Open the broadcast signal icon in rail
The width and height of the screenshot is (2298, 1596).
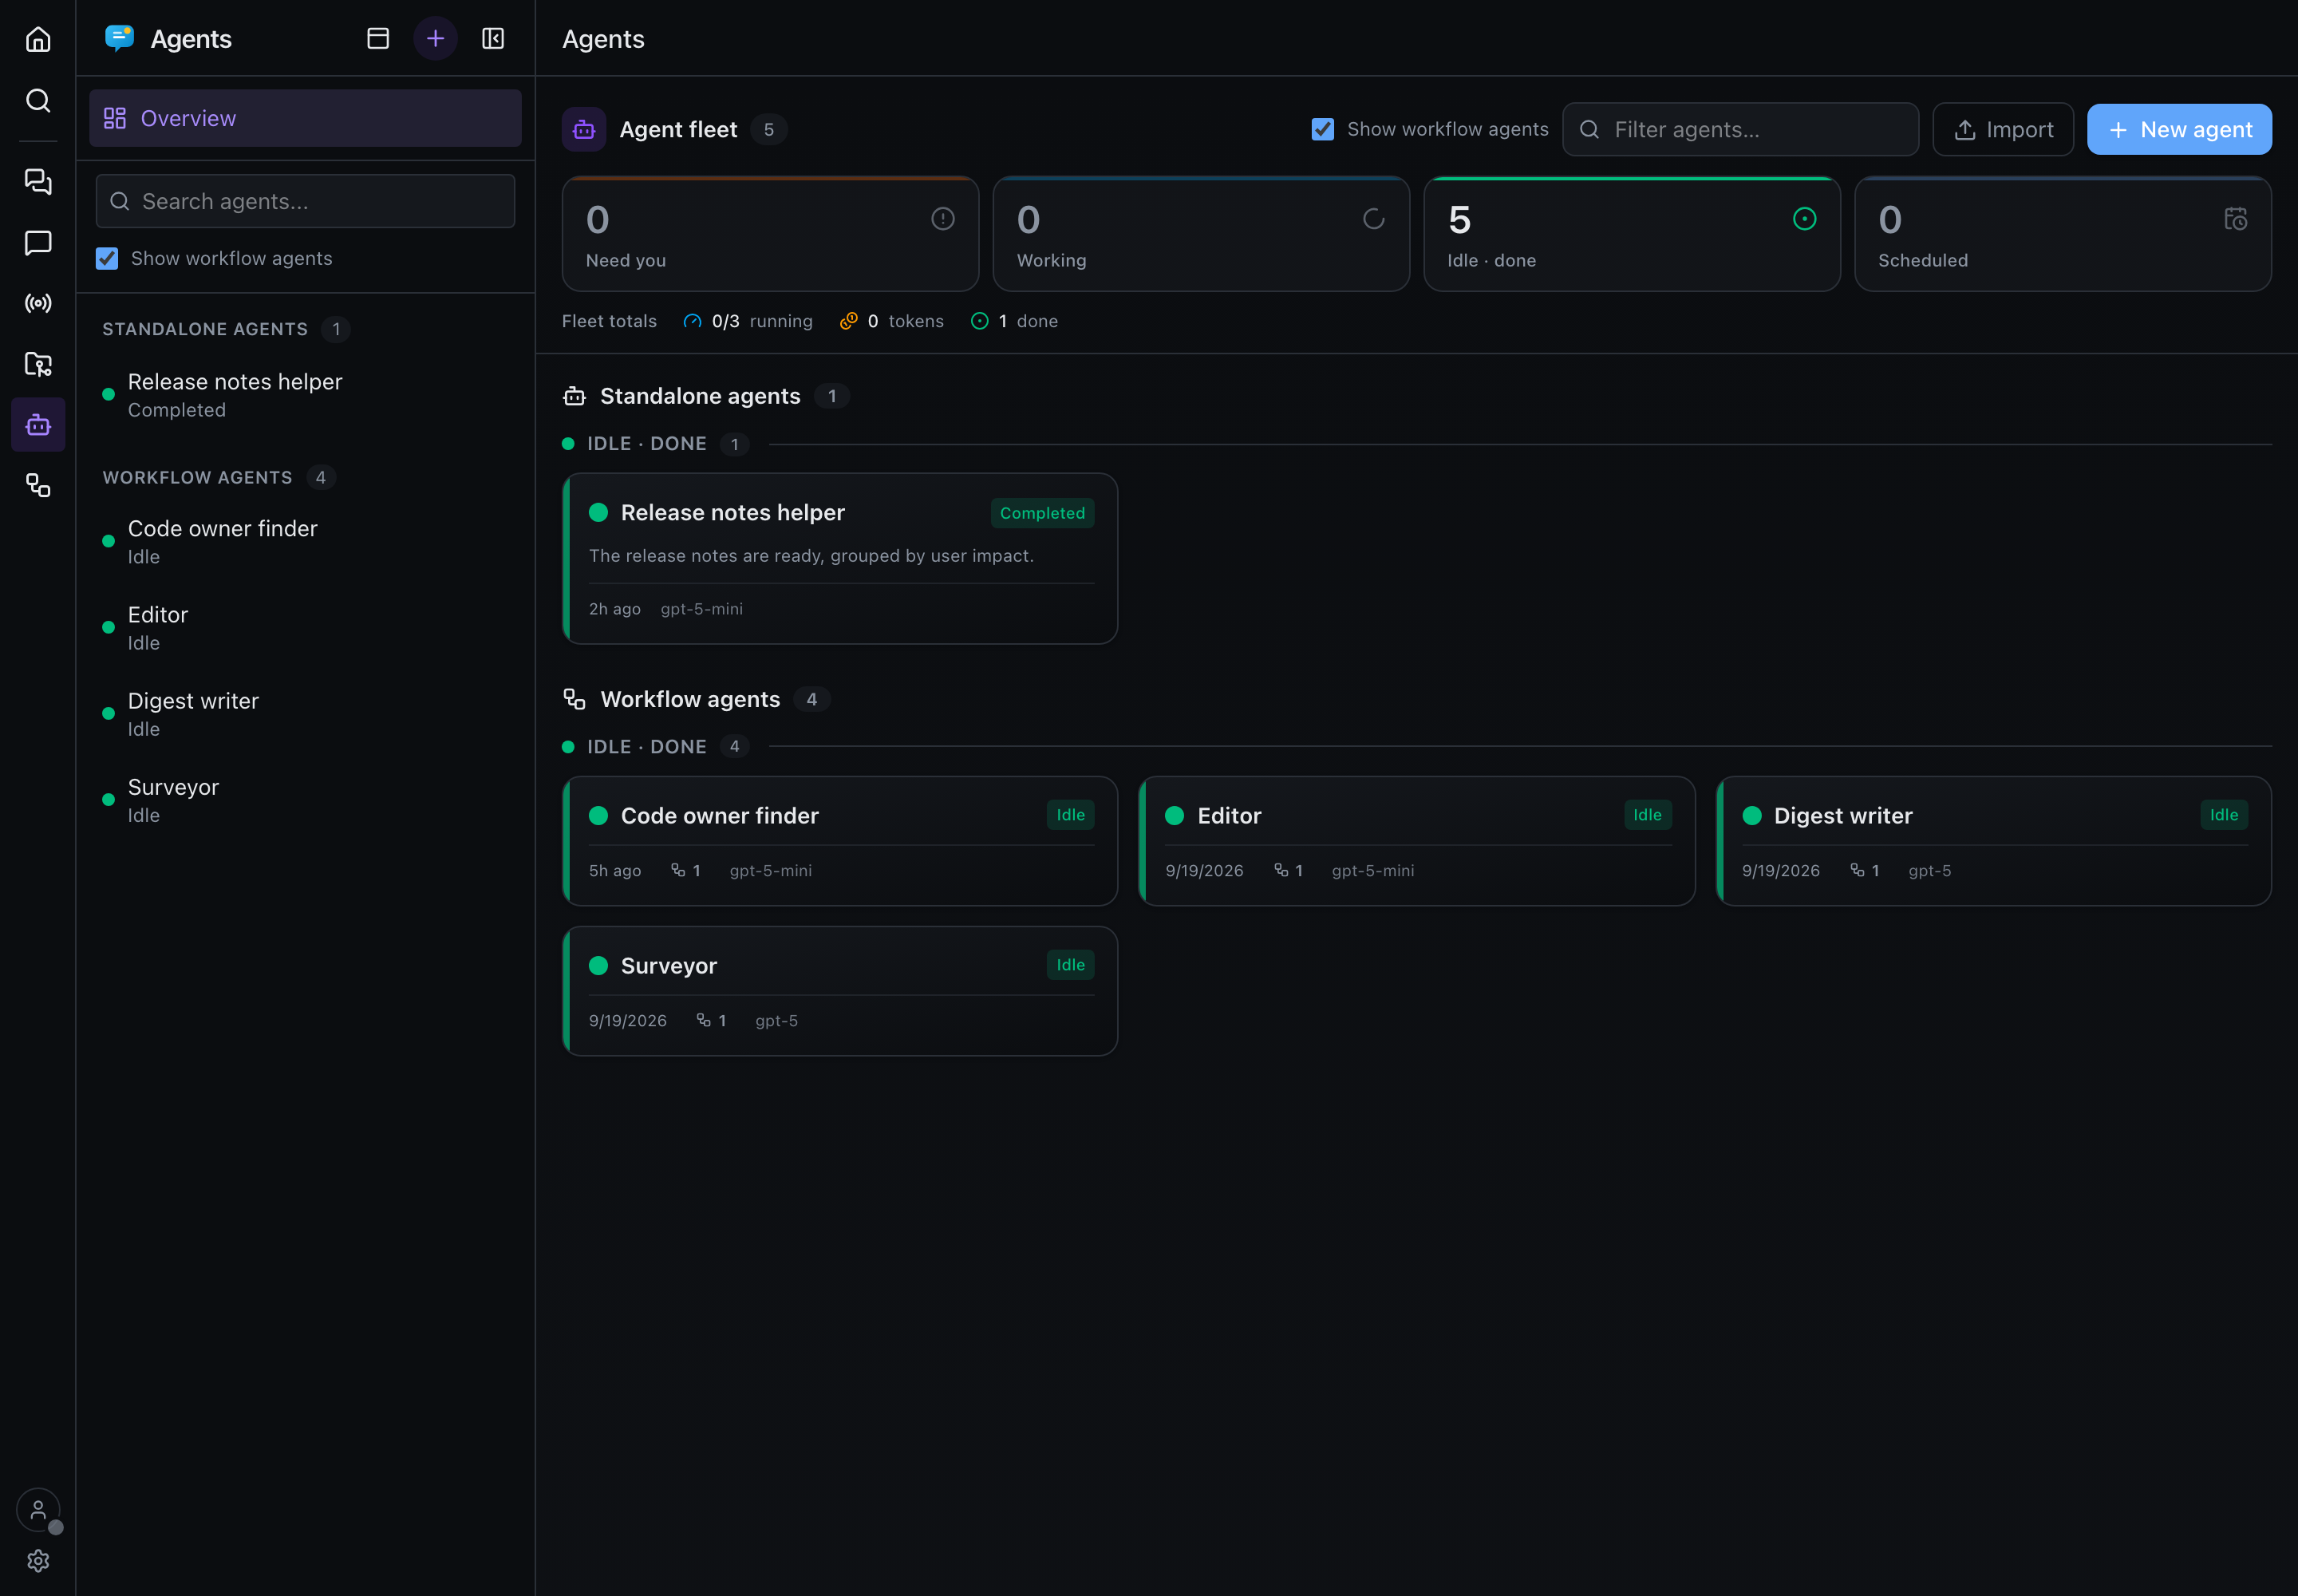tap(38, 303)
